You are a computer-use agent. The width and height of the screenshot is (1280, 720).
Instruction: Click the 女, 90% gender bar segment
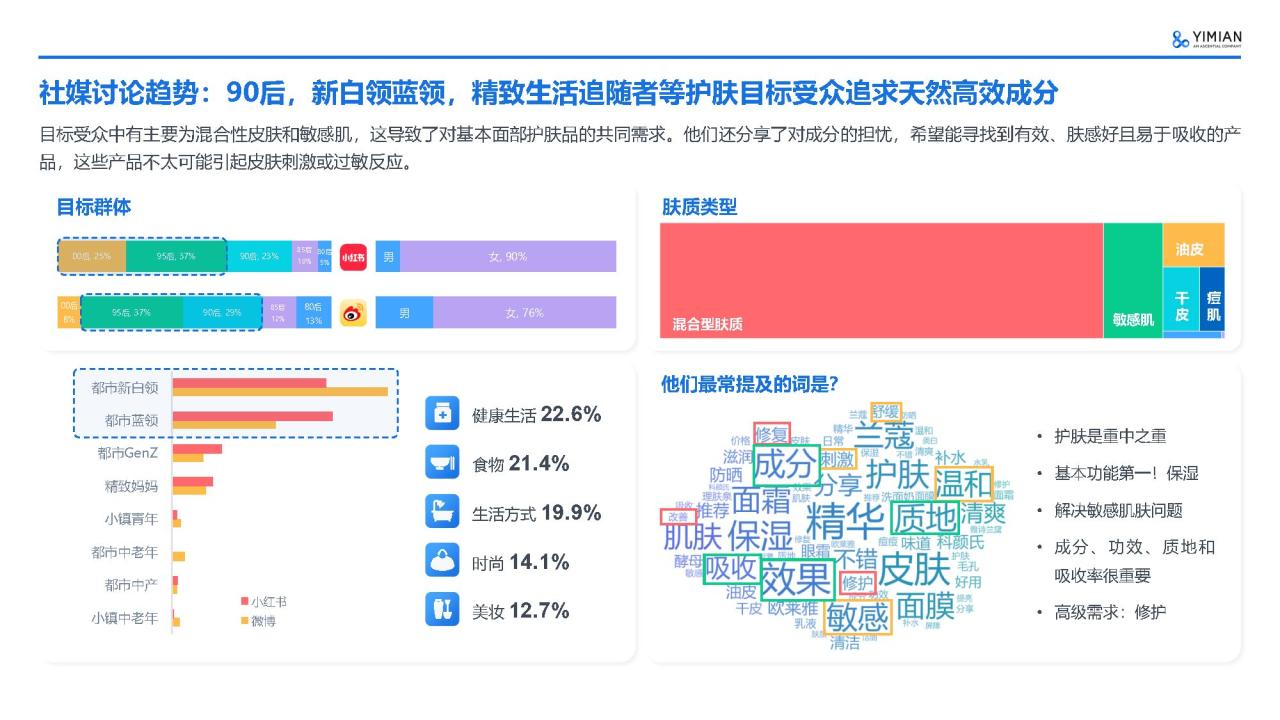[508, 257]
